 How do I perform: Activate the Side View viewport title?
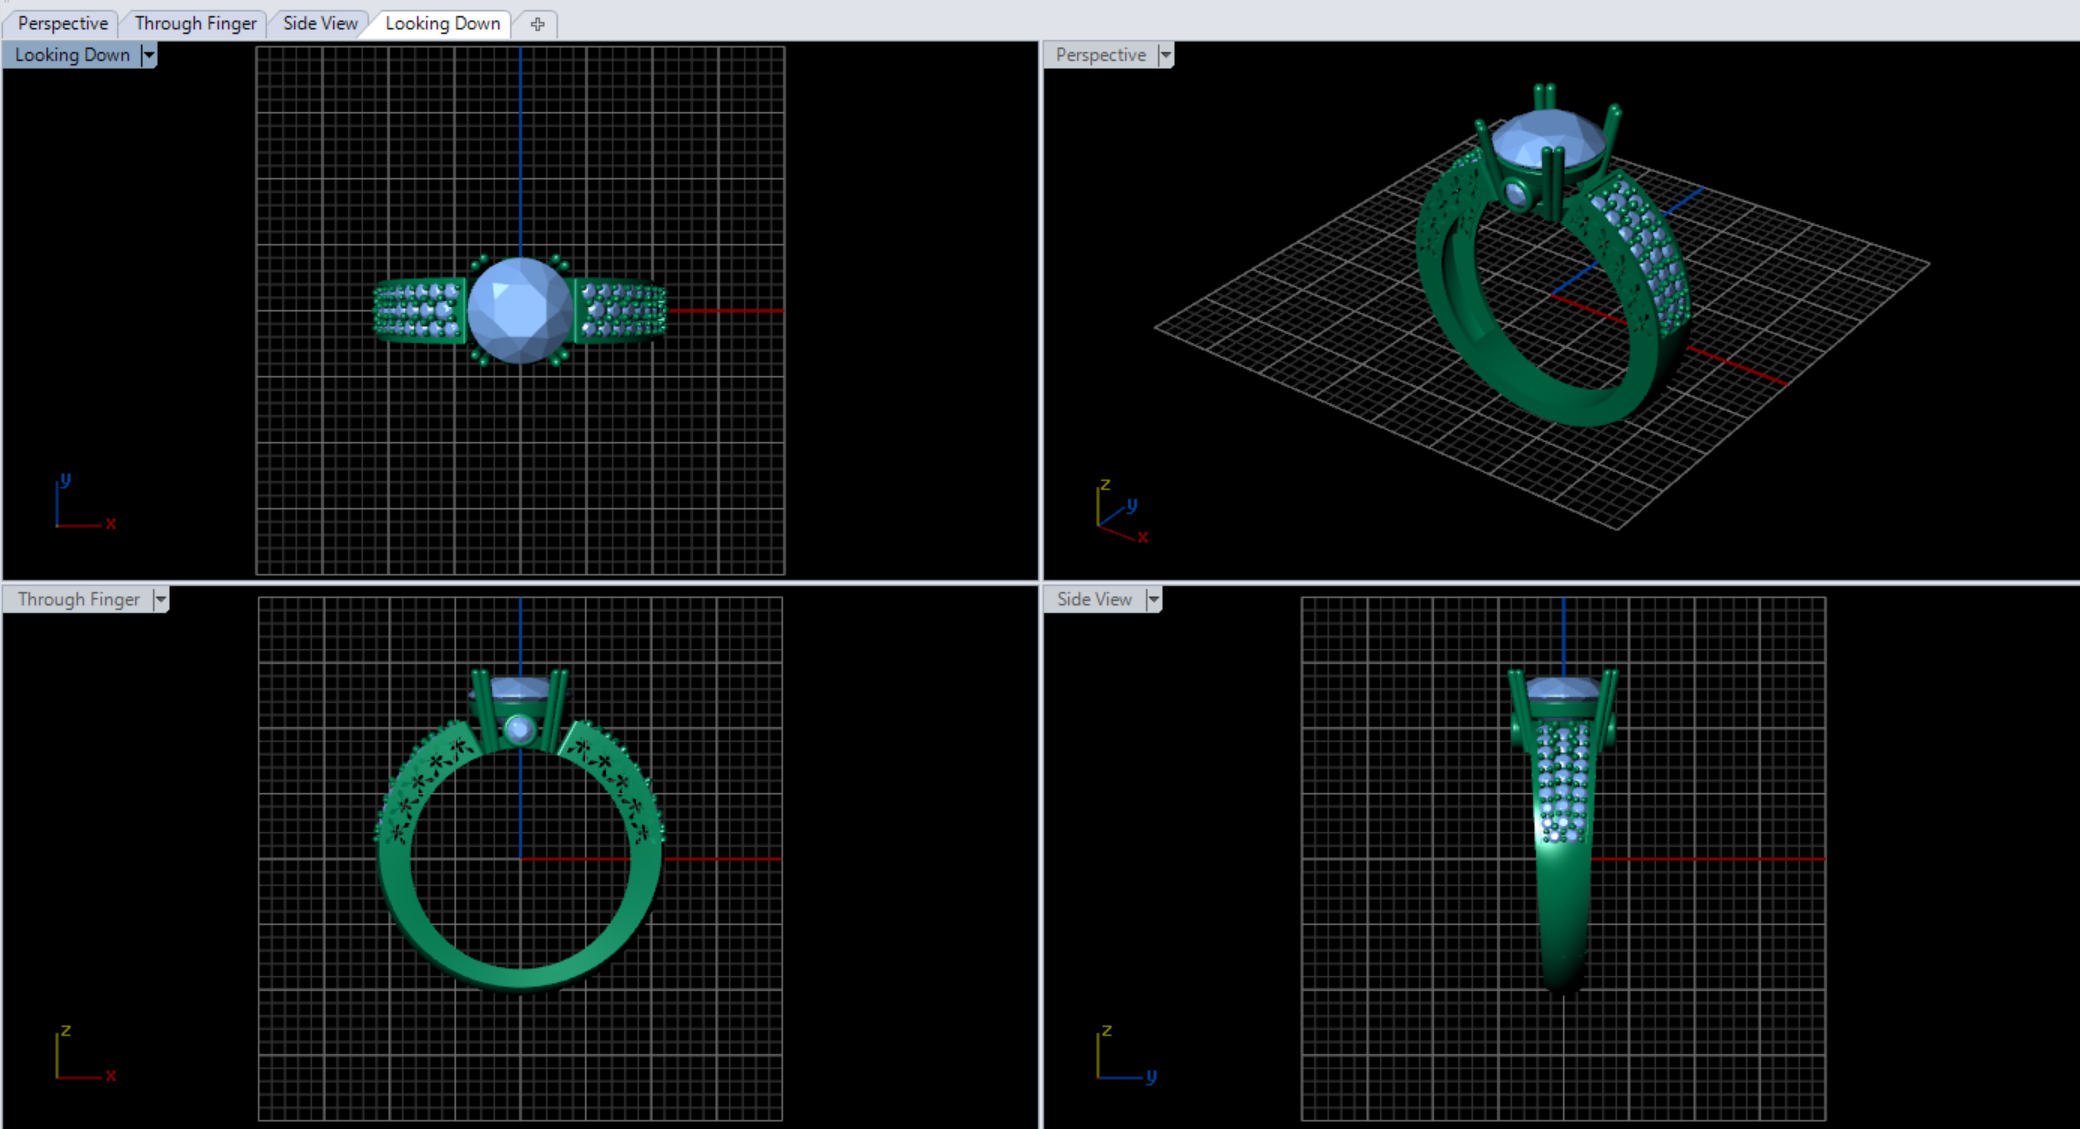(1094, 599)
